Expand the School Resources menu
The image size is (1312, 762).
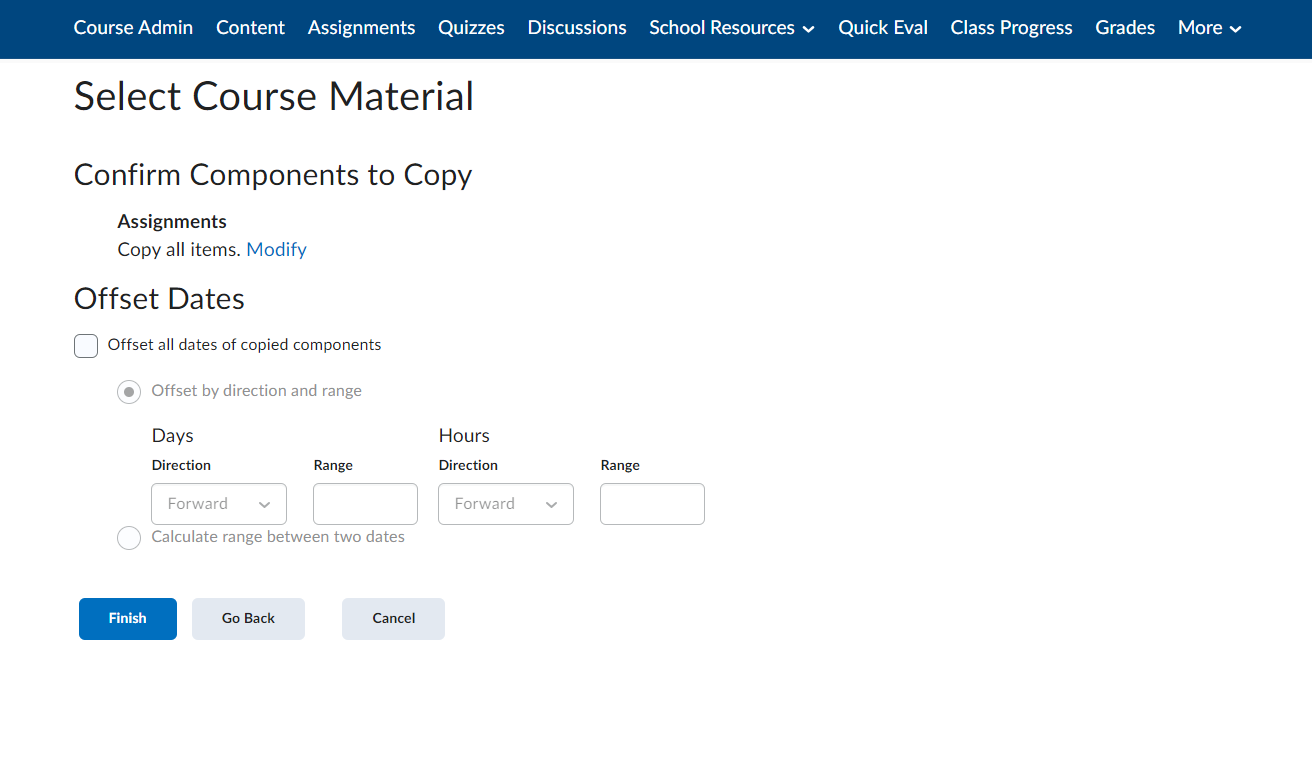click(x=731, y=28)
